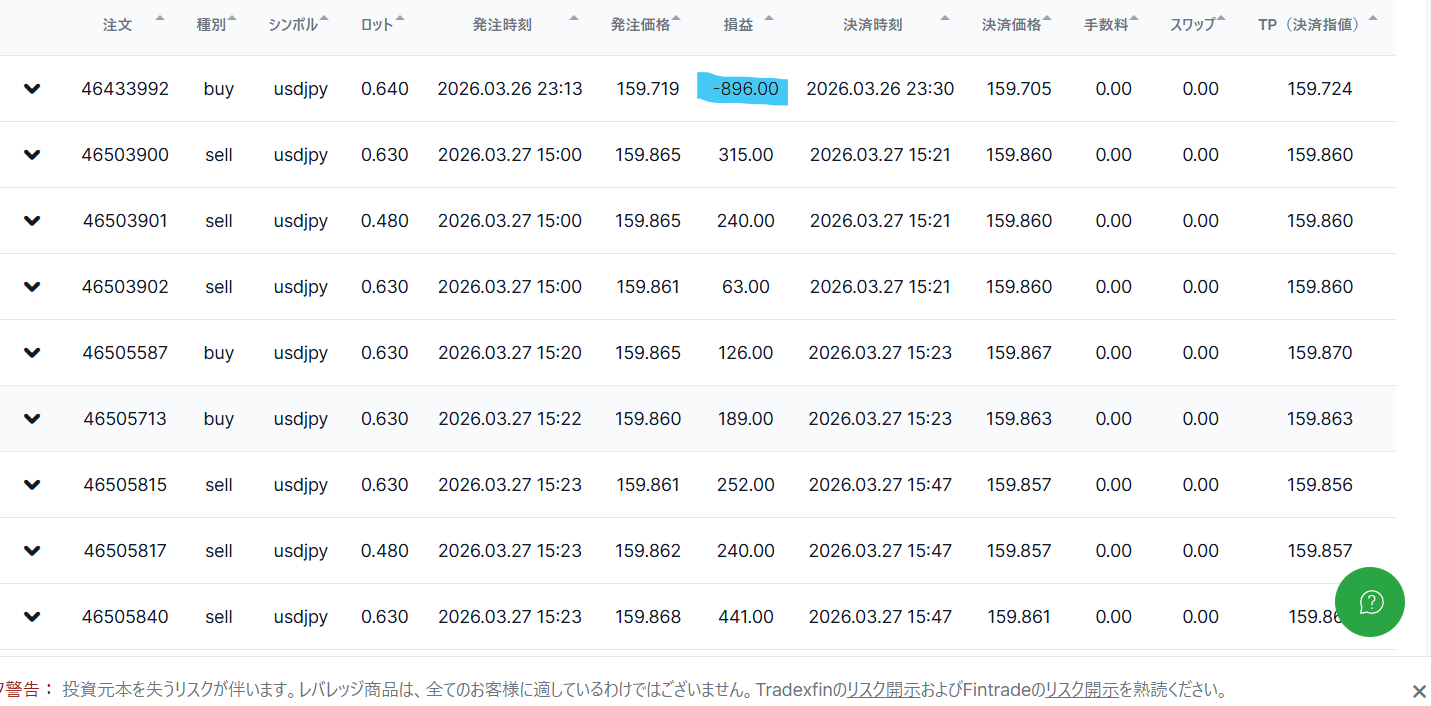Open the リスク開示 link after Tradexfinの

(883, 690)
